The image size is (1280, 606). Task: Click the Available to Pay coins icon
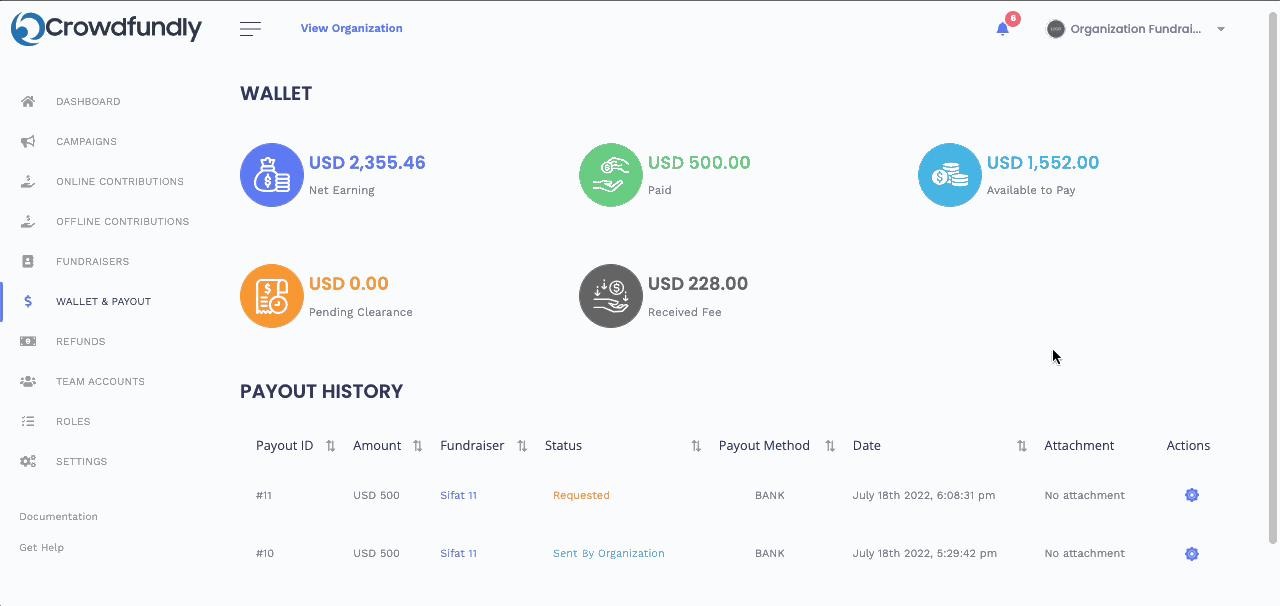point(950,175)
